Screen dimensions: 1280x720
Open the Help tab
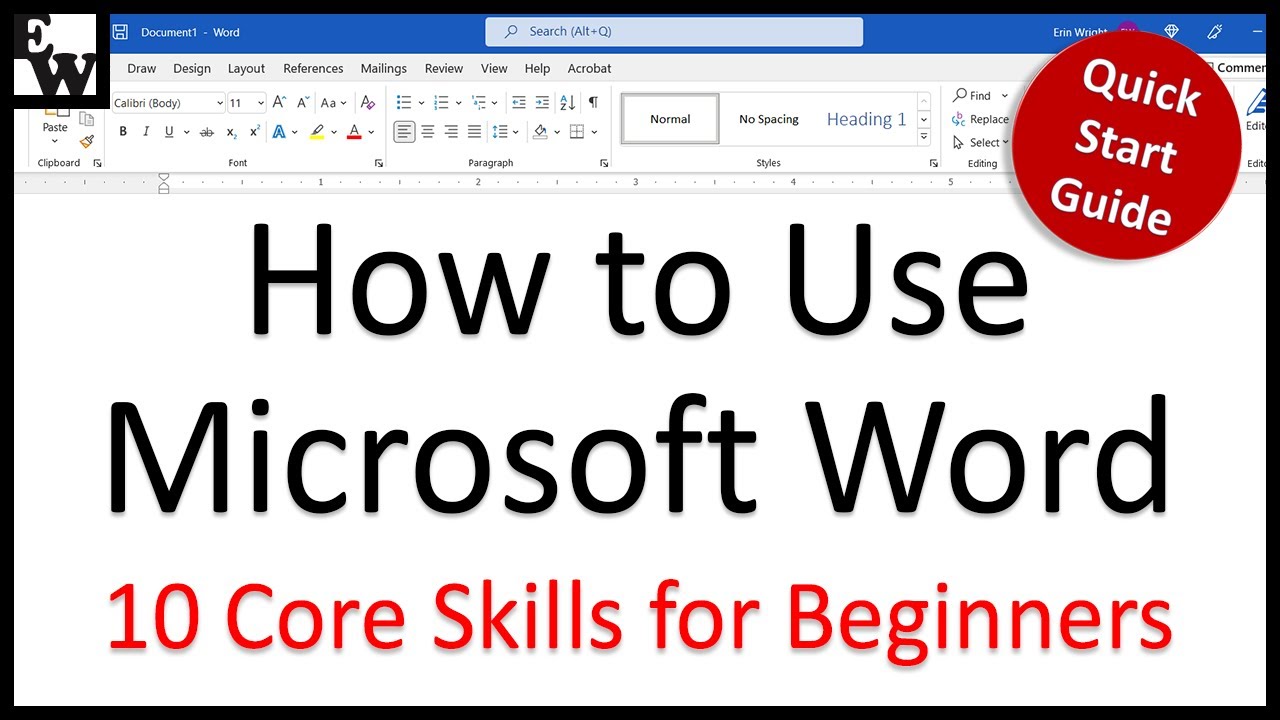pos(537,68)
